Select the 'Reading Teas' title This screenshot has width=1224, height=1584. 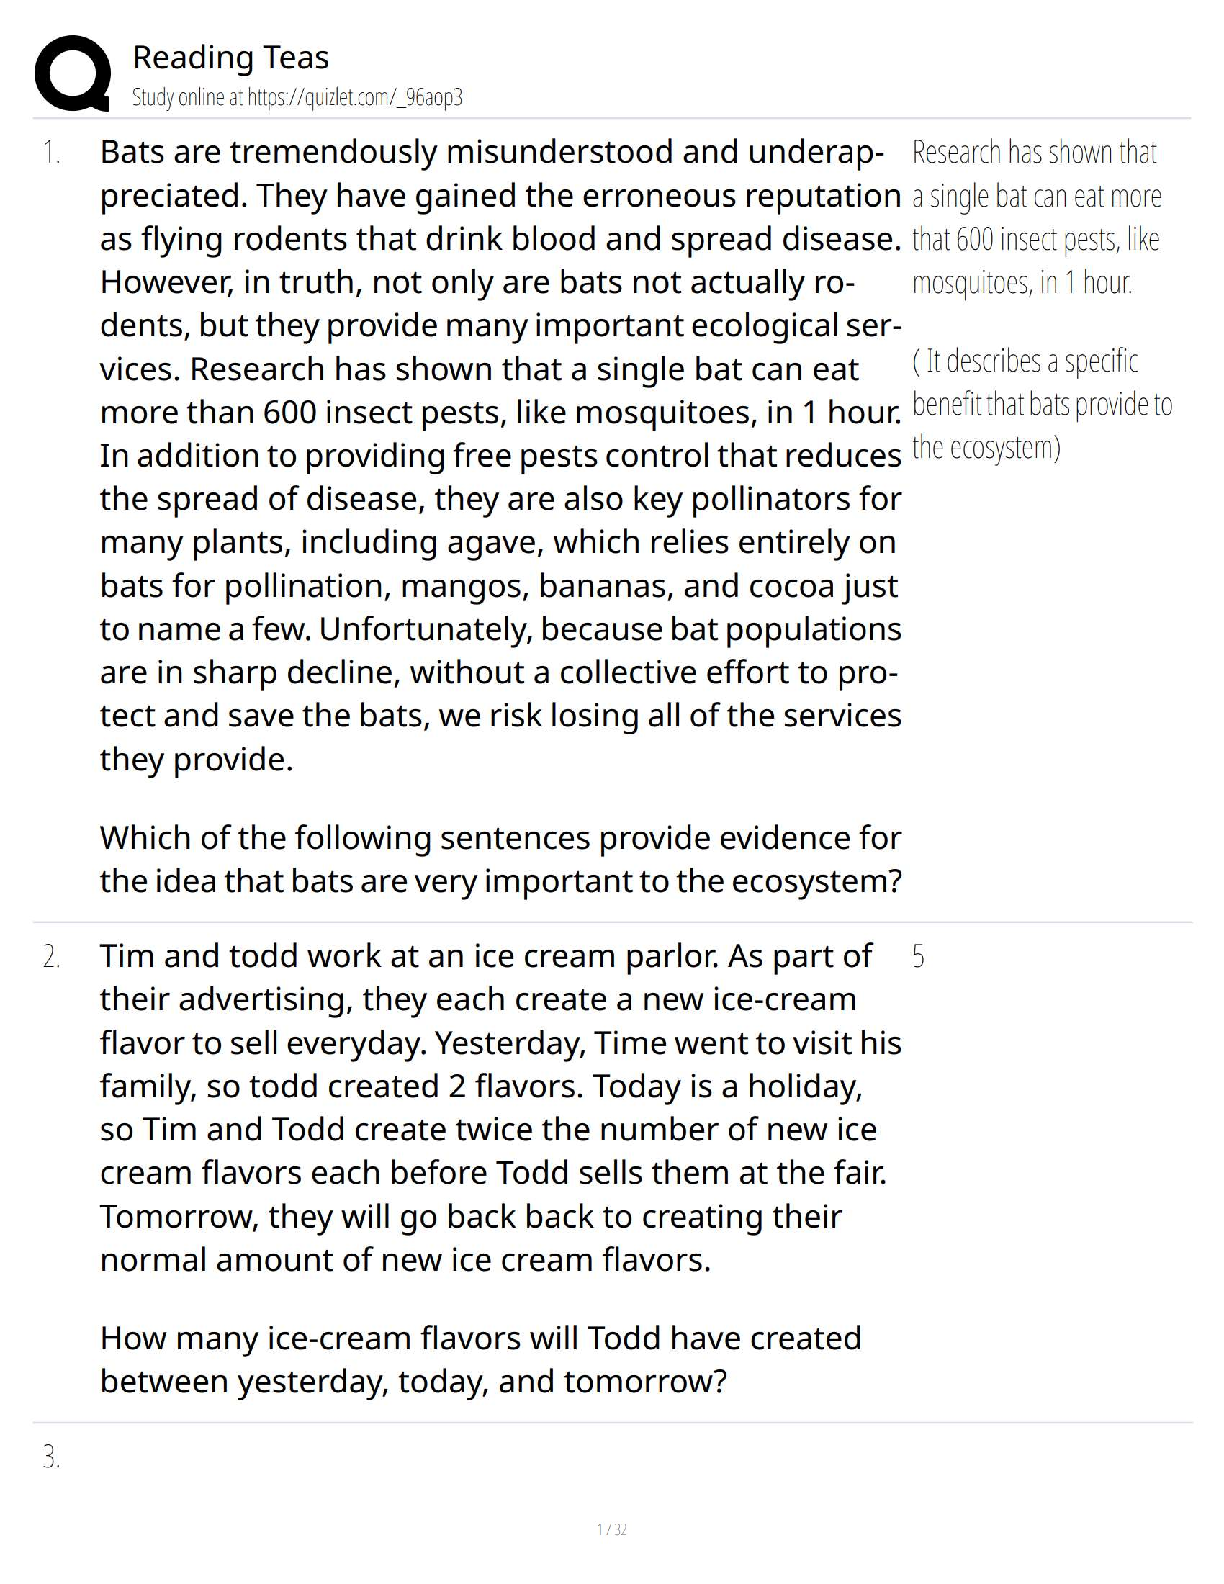(x=231, y=57)
